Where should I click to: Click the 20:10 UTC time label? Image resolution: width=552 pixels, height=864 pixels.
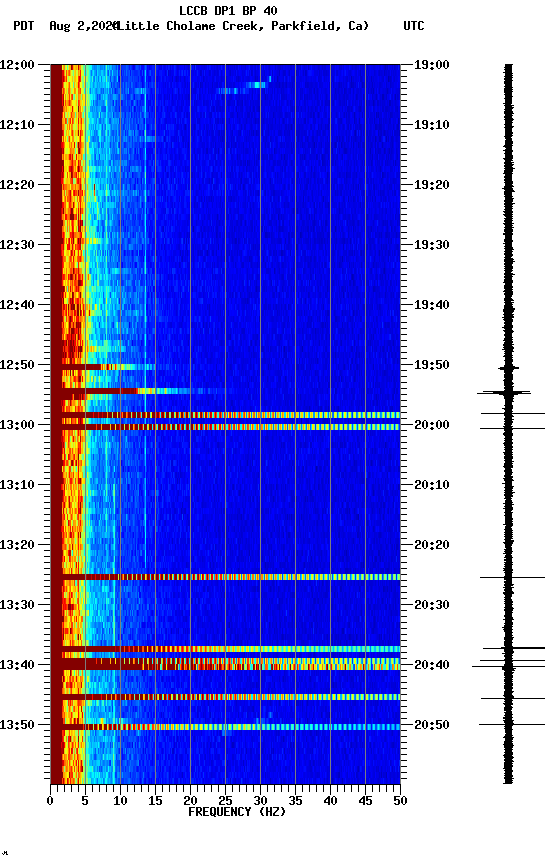click(432, 485)
